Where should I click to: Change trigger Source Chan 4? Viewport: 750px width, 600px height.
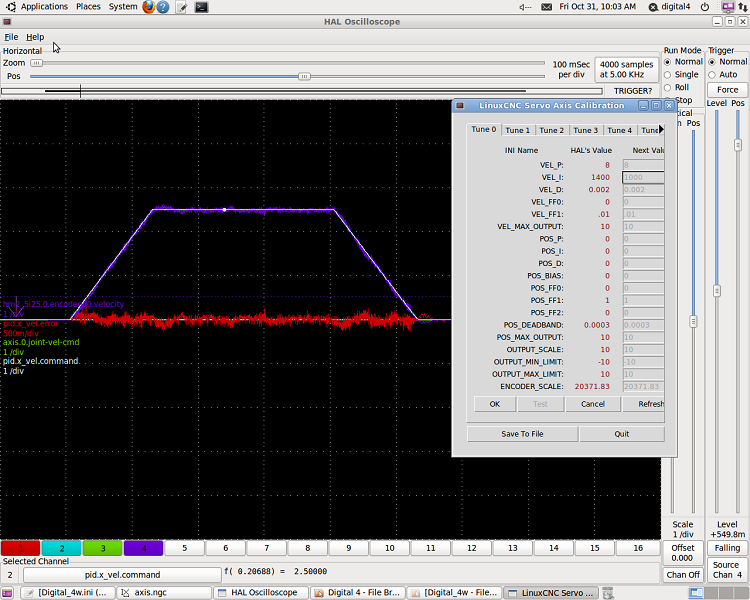click(x=727, y=570)
